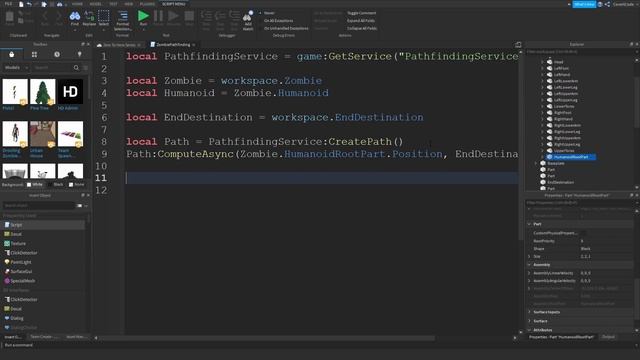The width and height of the screenshot is (640, 360).
Task: Open the Toolbox Recent clock icon
Action: pos(57,54)
